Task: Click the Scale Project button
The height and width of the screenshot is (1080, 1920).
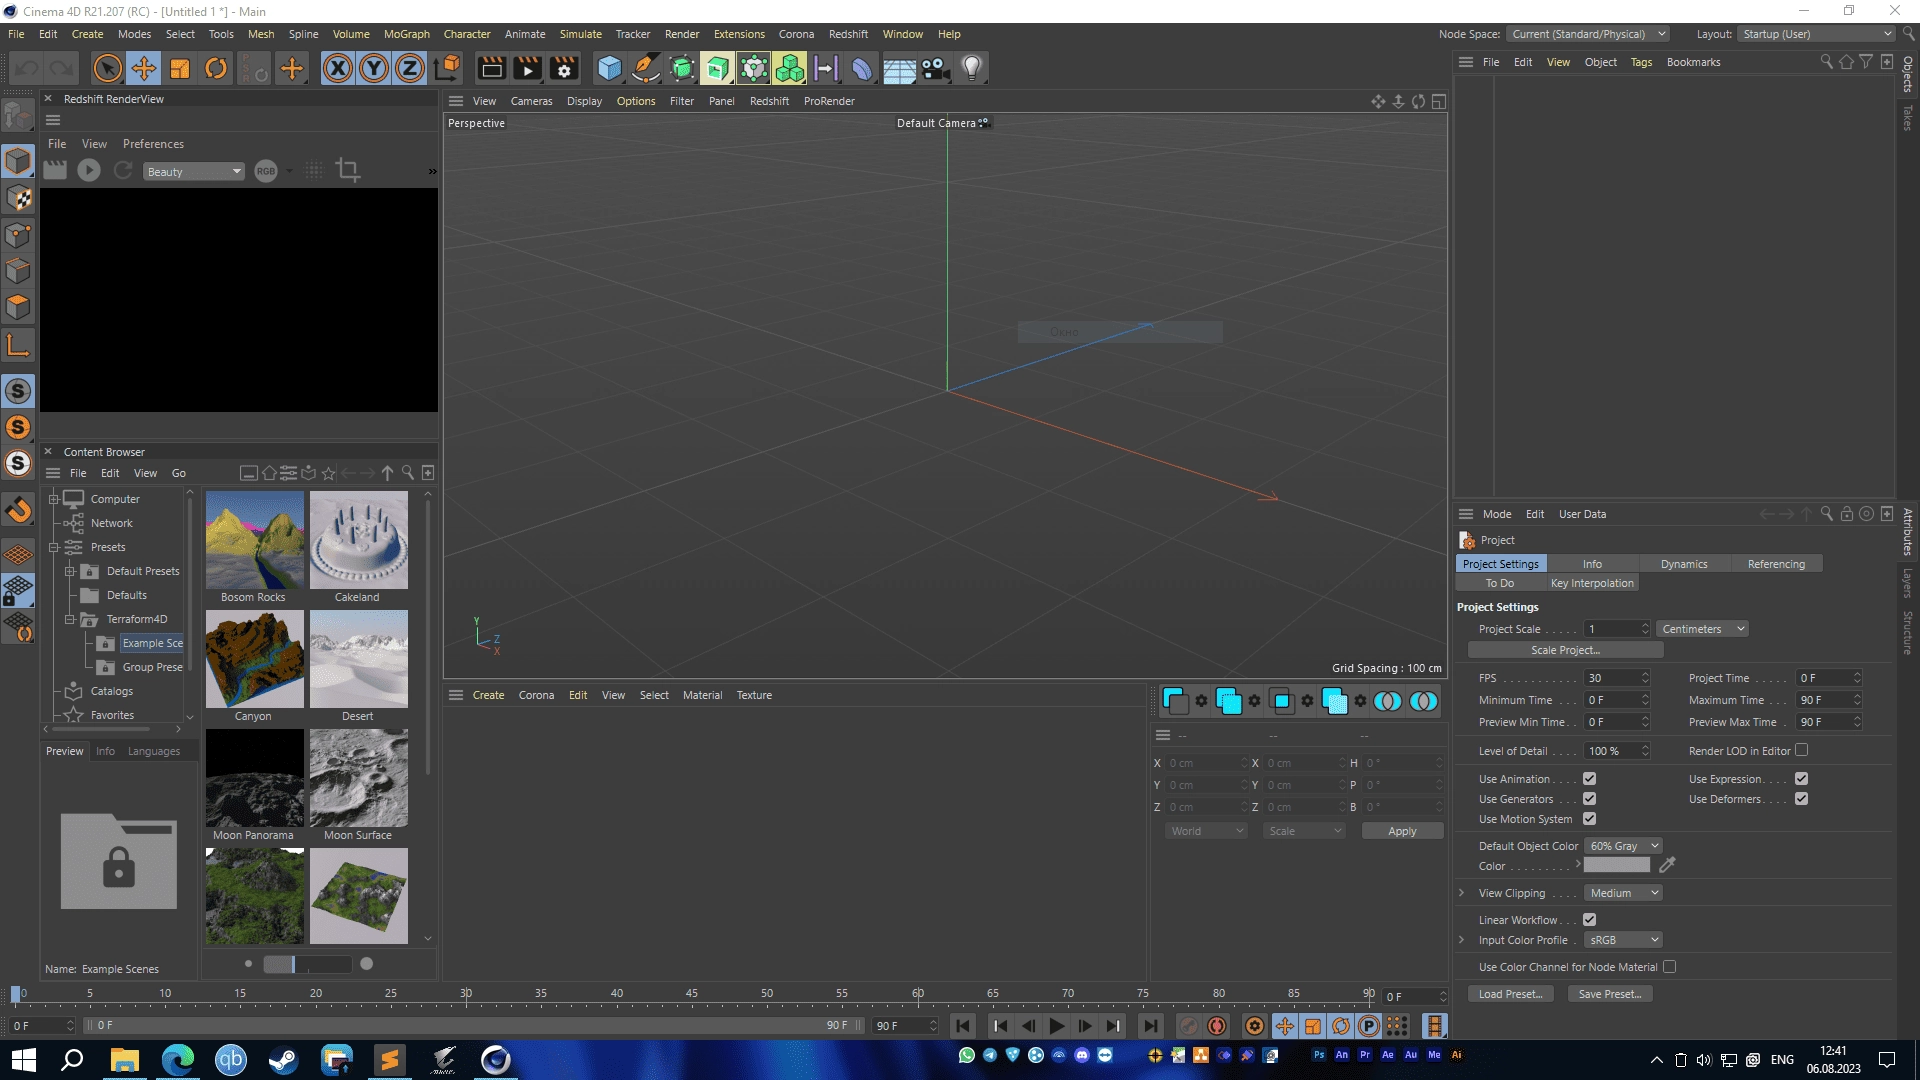Action: pos(1565,650)
